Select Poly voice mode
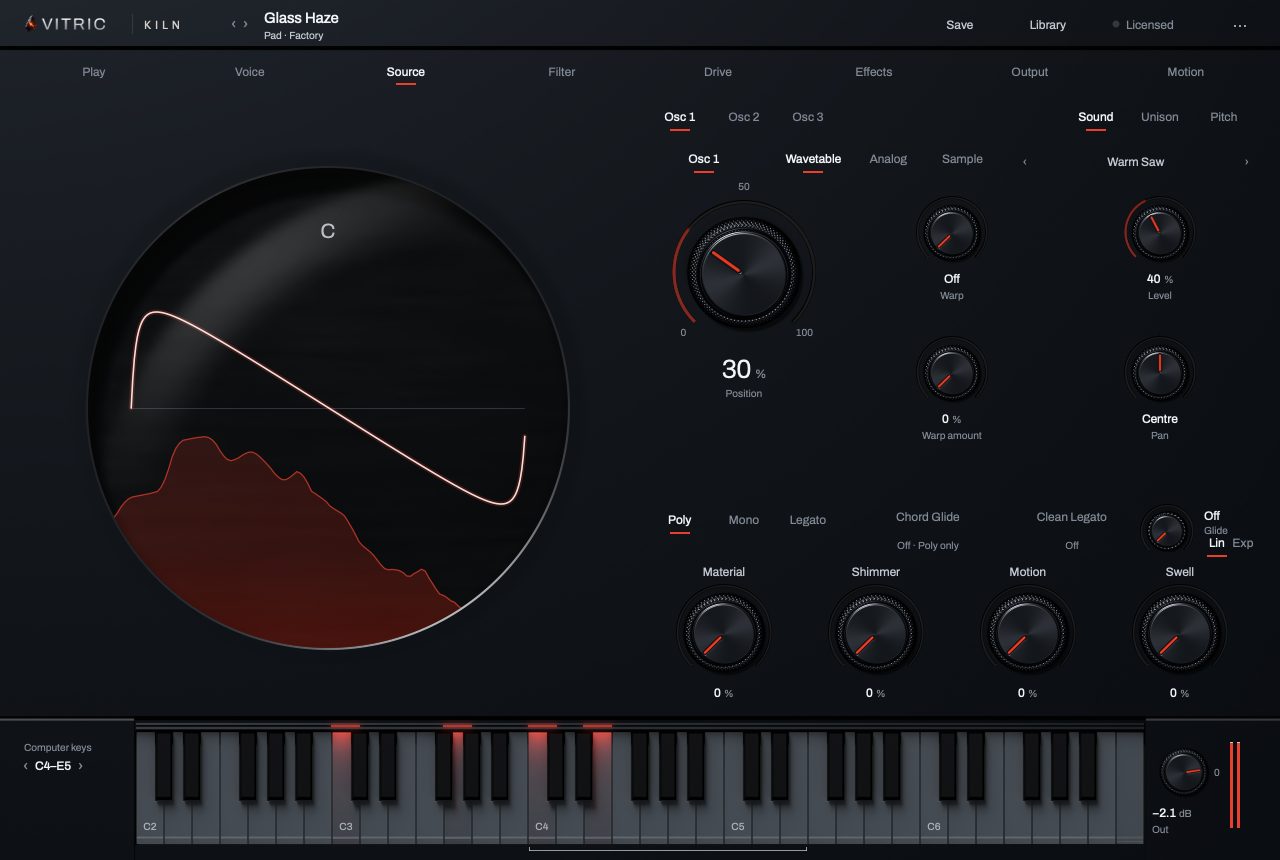Viewport: 1280px width, 860px height. pos(680,520)
